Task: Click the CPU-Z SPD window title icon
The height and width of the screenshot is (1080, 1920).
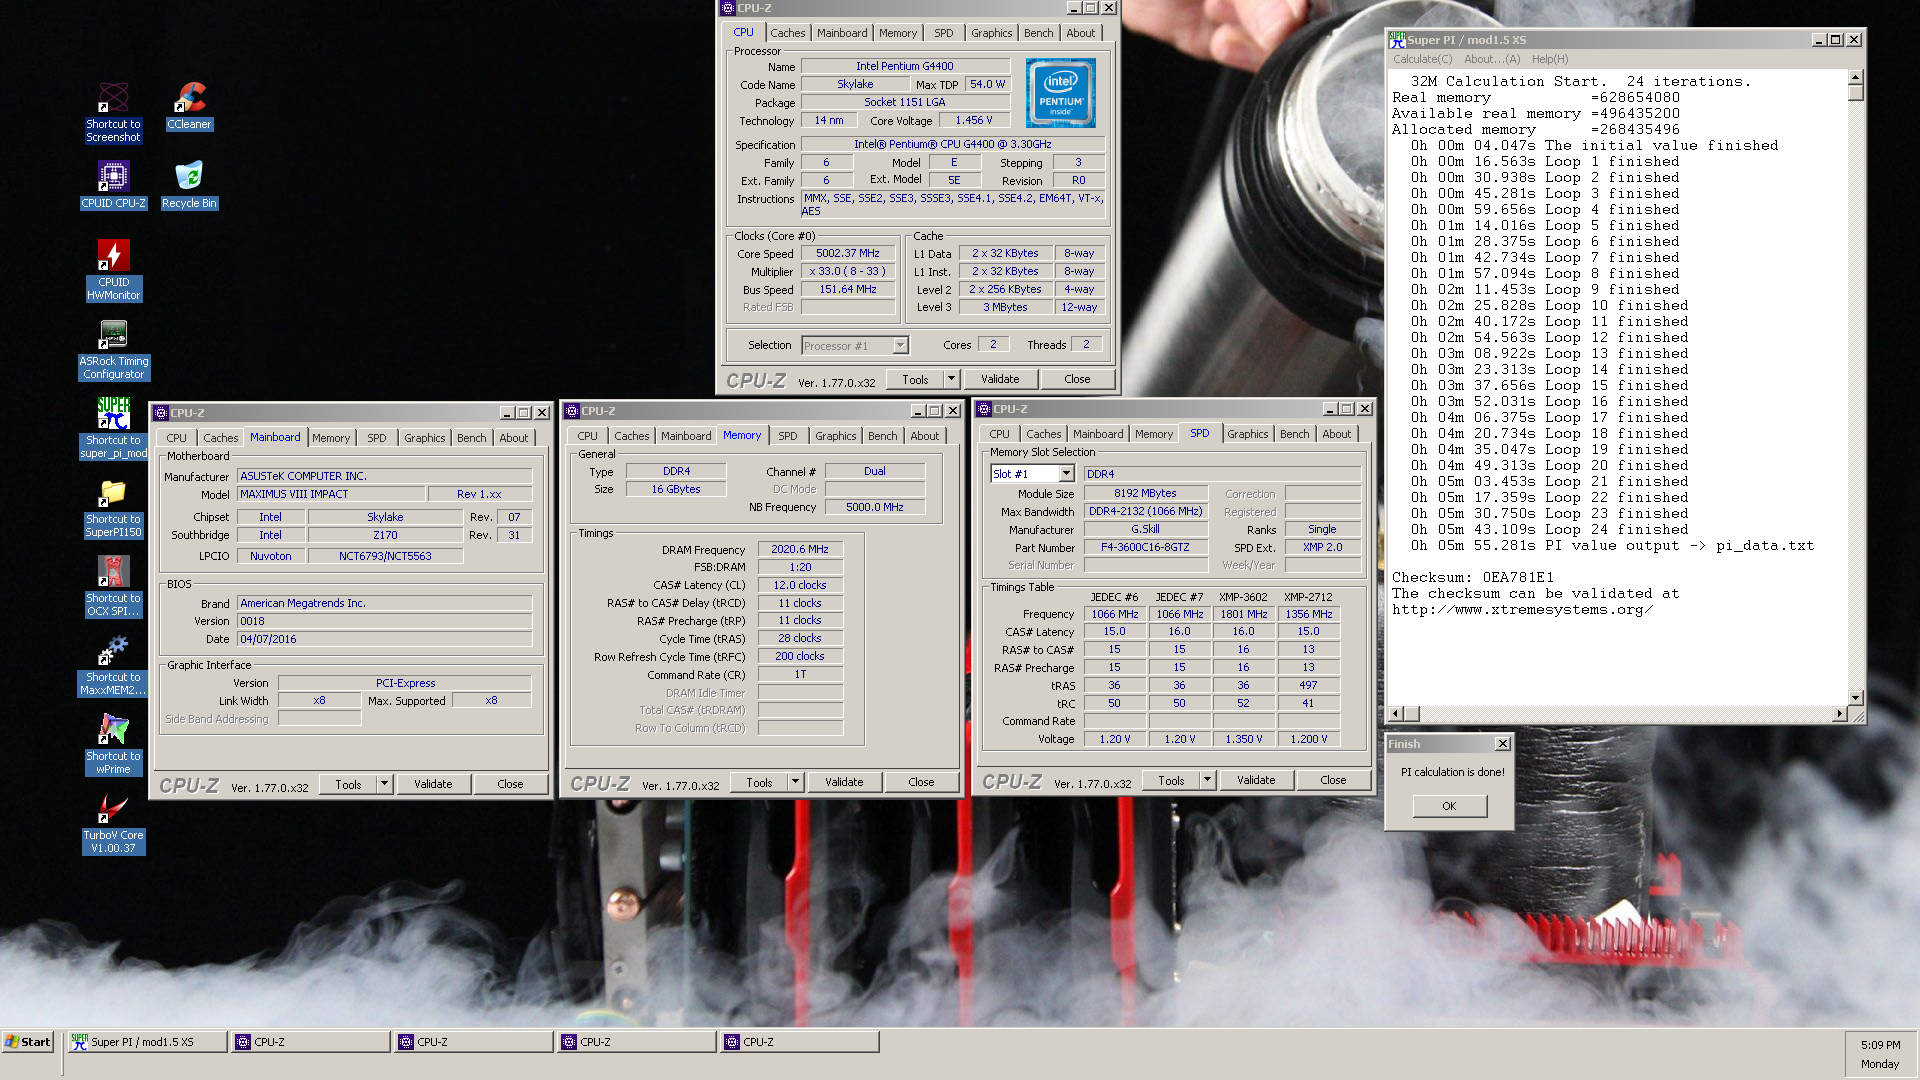Action: (x=984, y=408)
